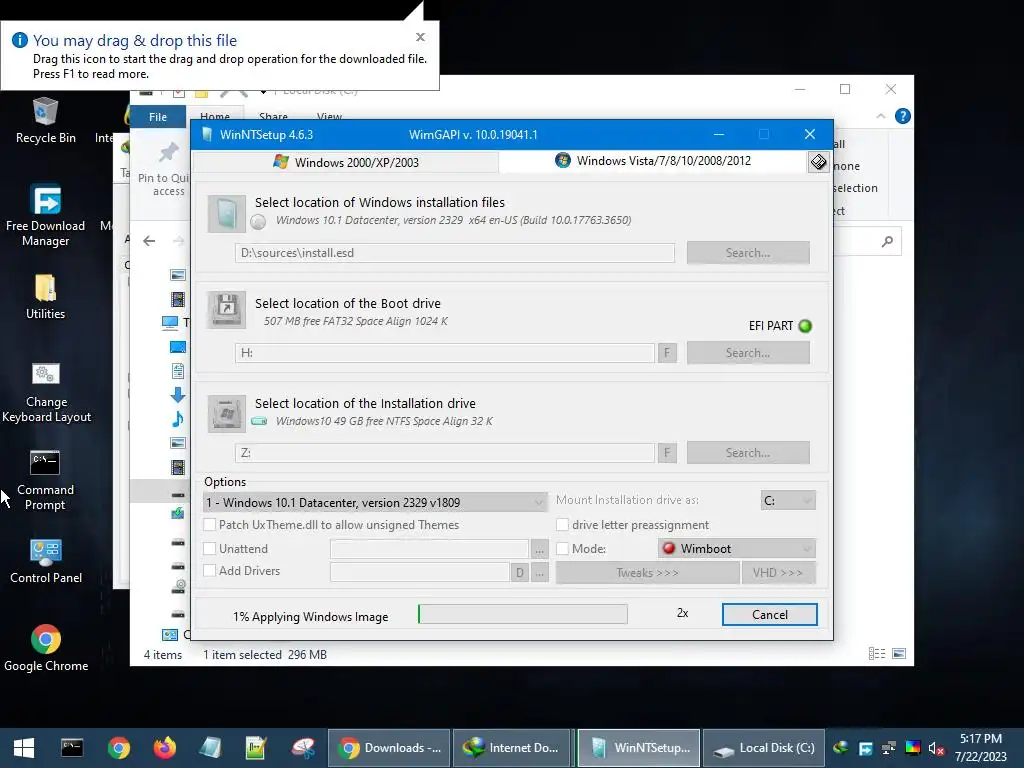Click the Applying Windows Image progress bar

(522, 614)
